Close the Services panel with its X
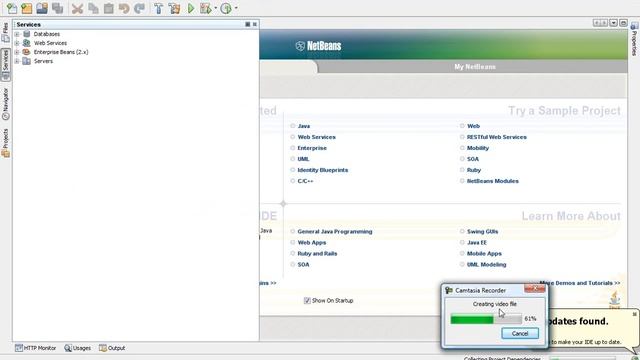 [x=255, y=24]
